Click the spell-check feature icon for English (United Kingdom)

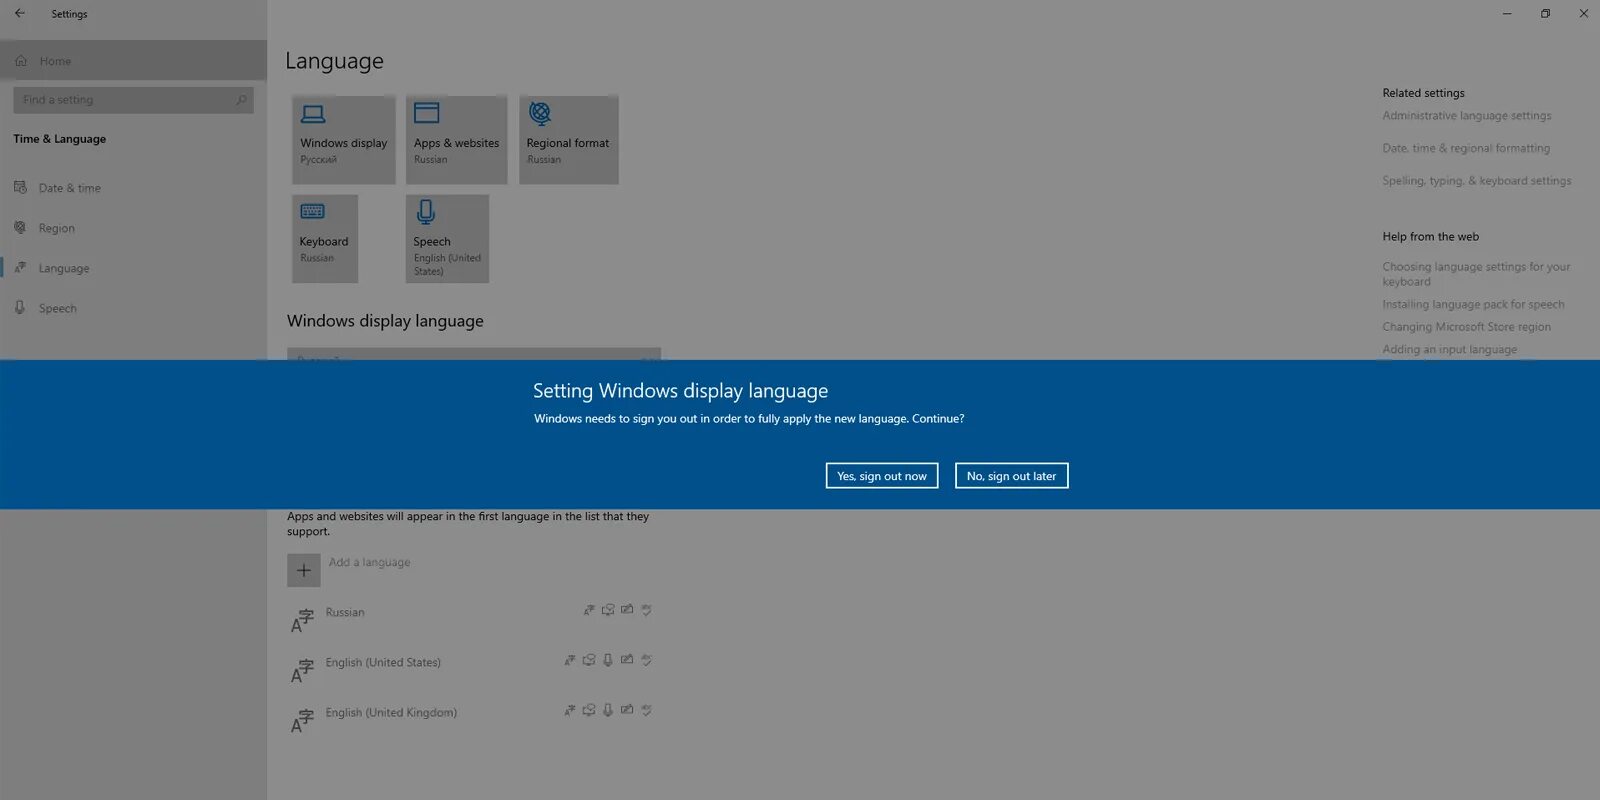coord(646,709)
